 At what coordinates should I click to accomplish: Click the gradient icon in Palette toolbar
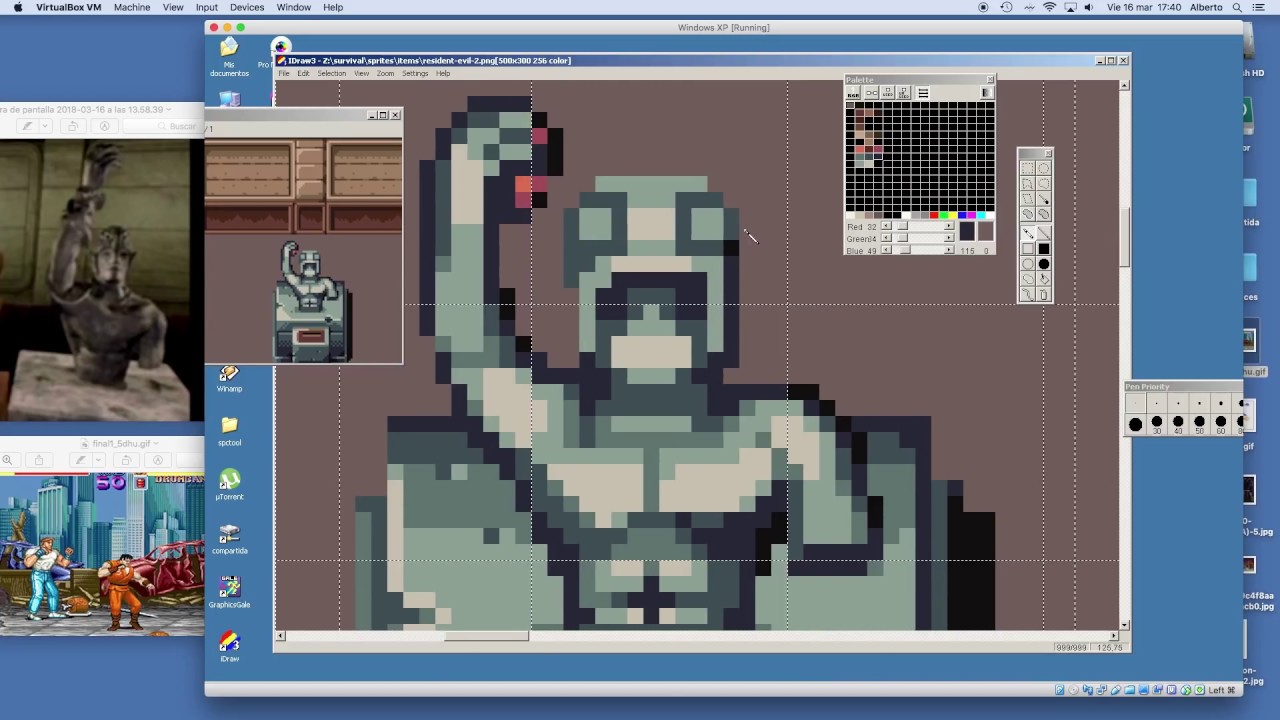(x=986, y=93)
